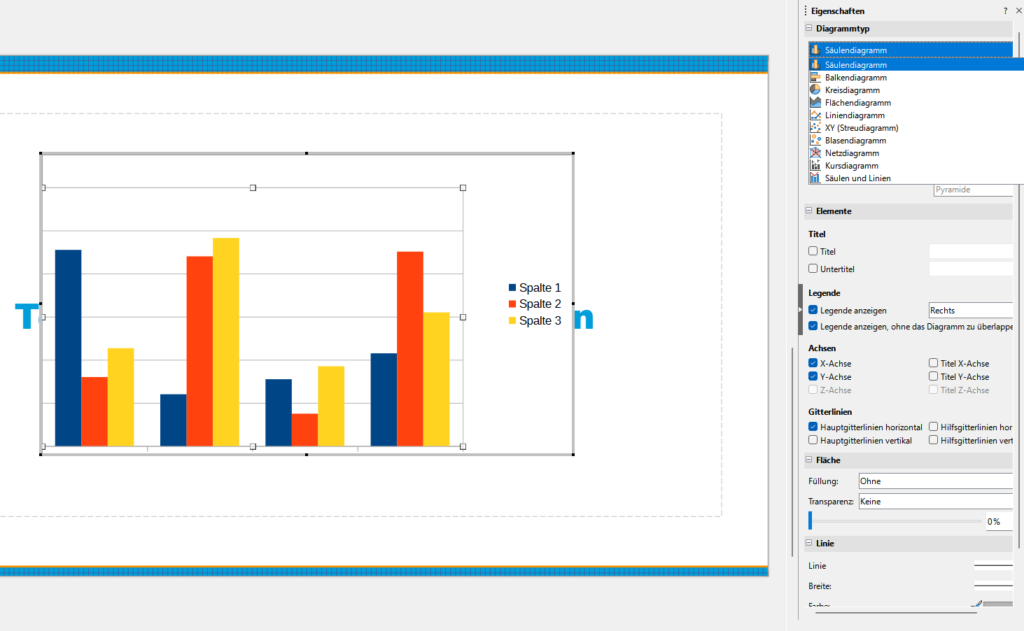This screenshot has height=631, width=1024.
Task: Choose XY (Streudiagramm) scatter icon
Action: [815, 128]
